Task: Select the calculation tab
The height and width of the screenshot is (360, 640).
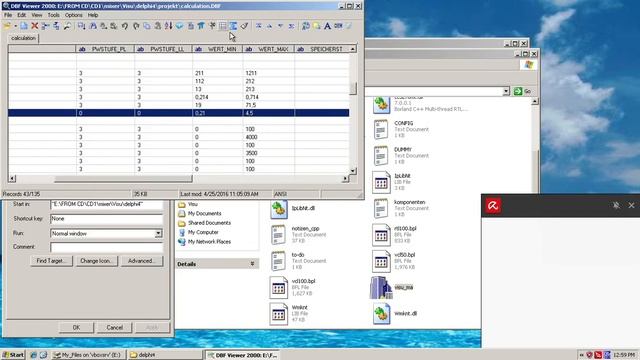Action: 23,38
